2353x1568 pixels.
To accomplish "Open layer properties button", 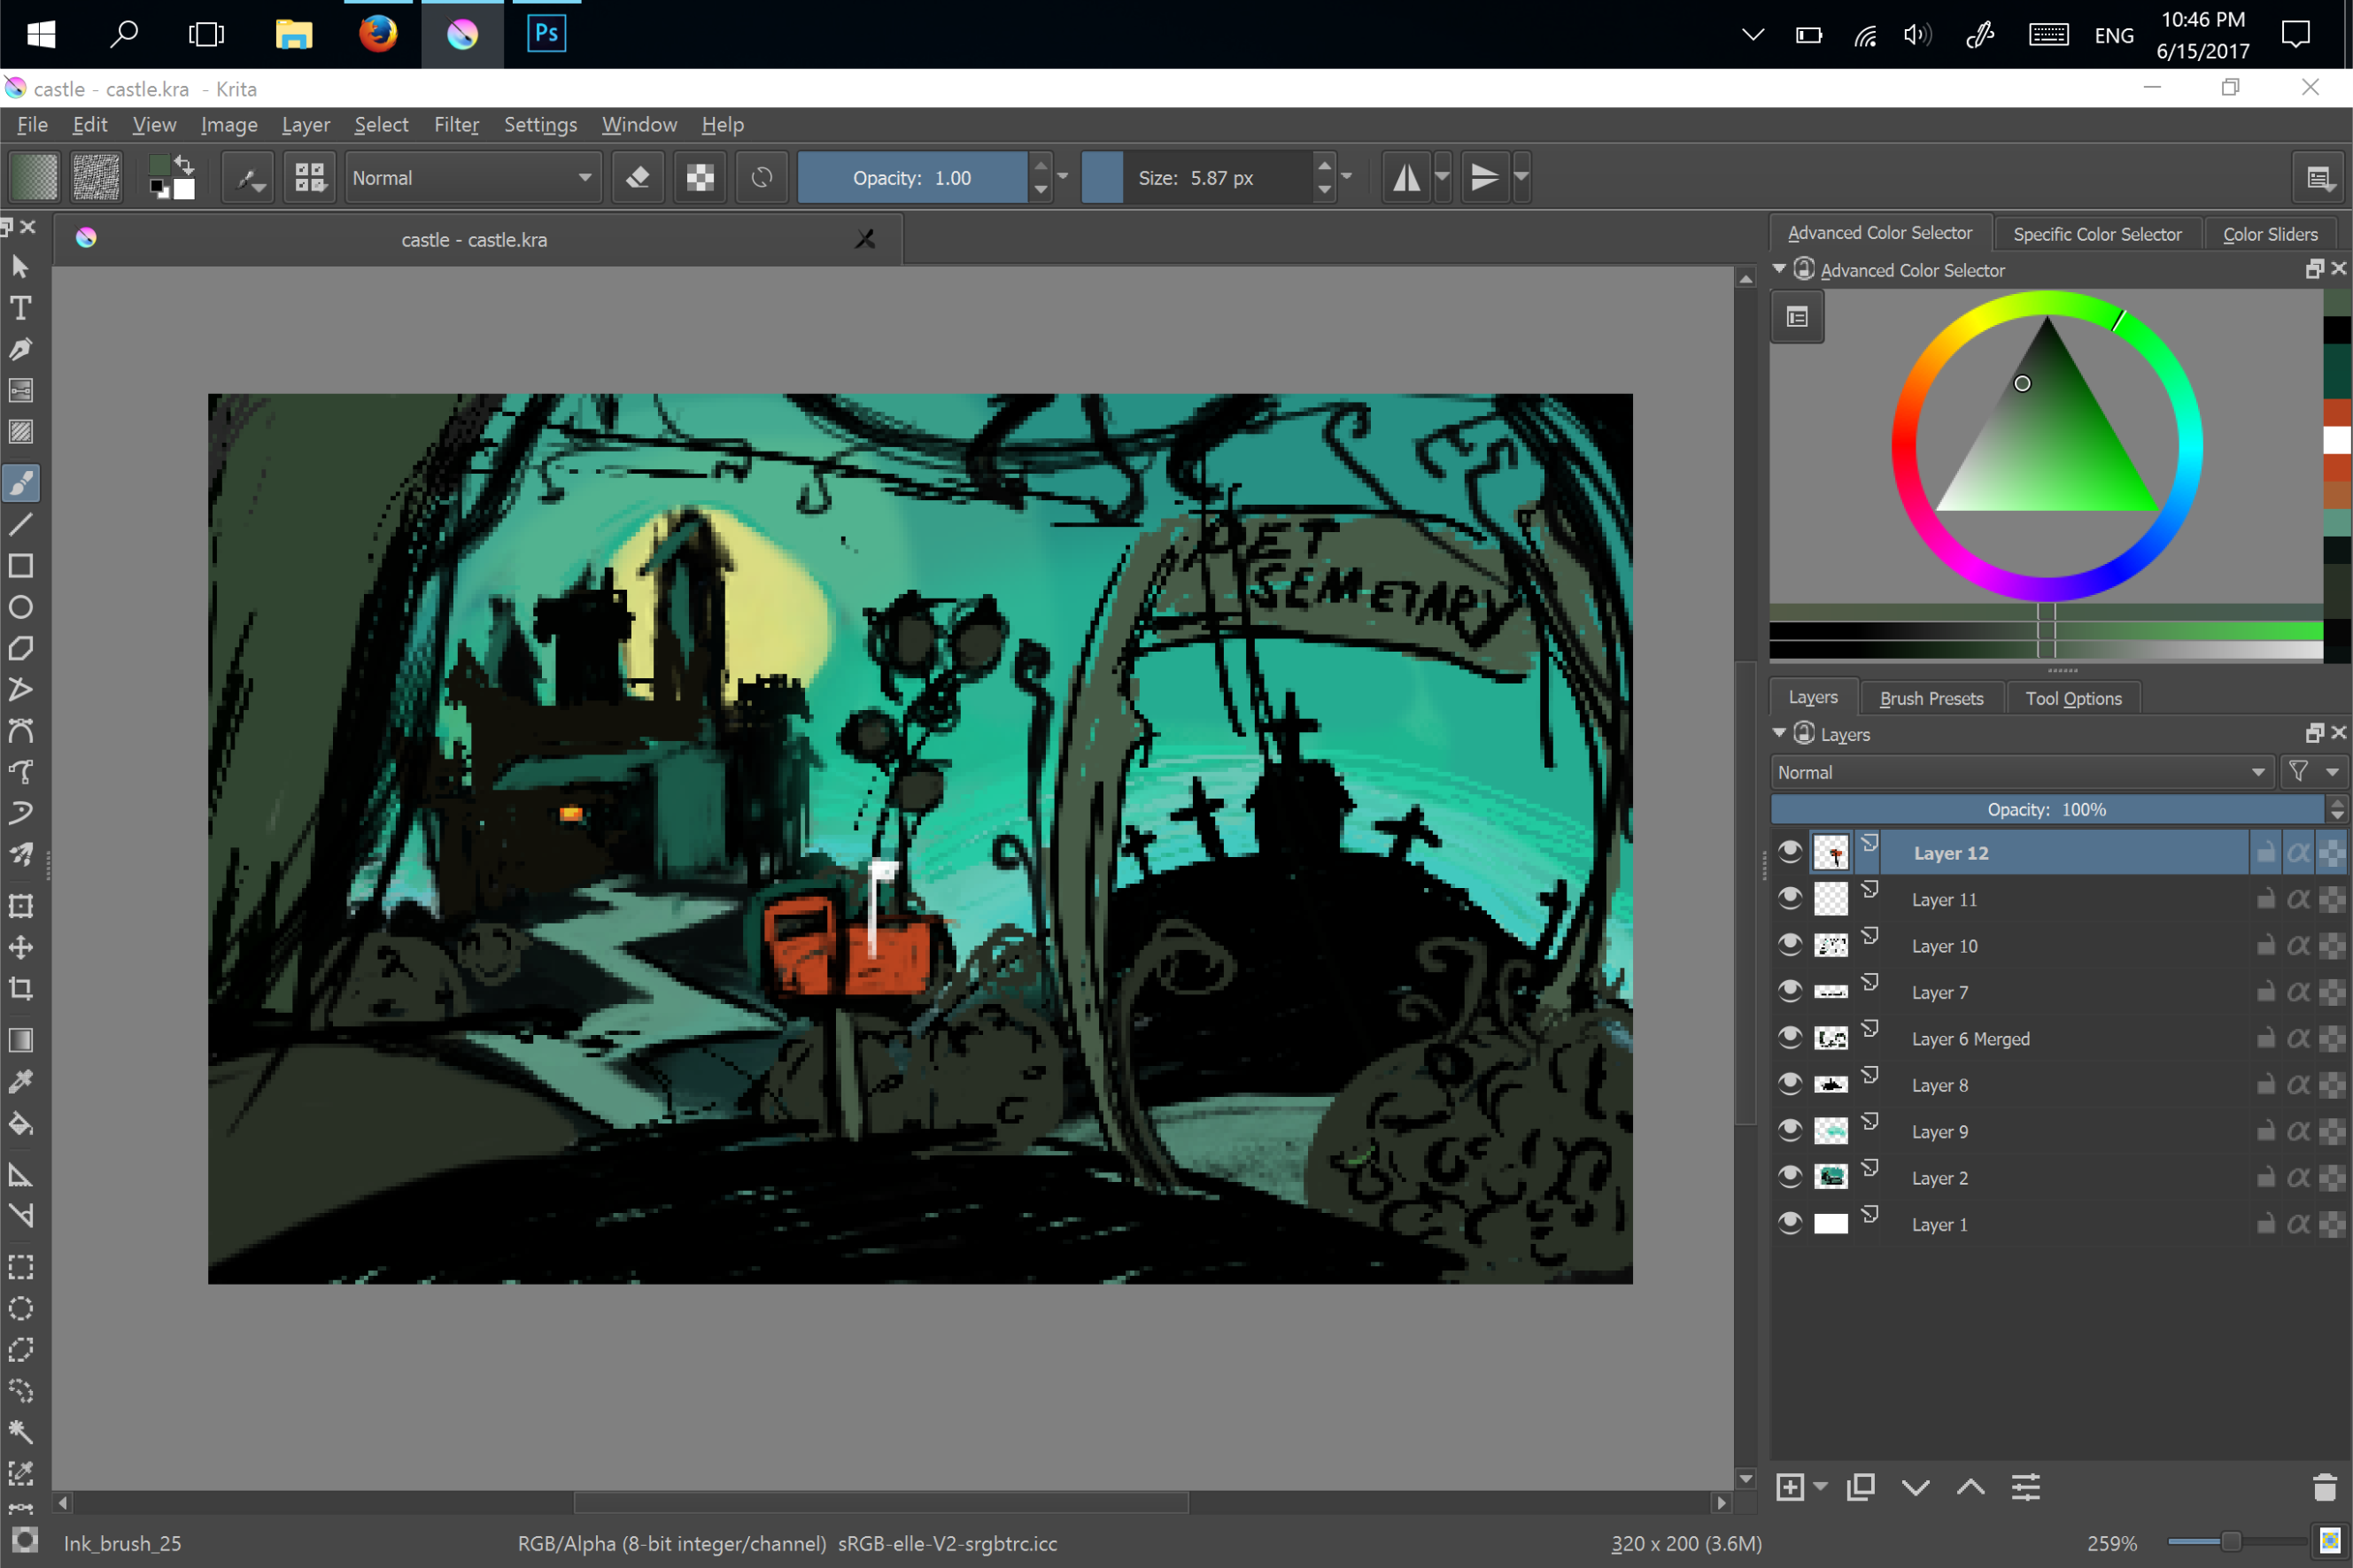I will (x=2026, y=1487).
